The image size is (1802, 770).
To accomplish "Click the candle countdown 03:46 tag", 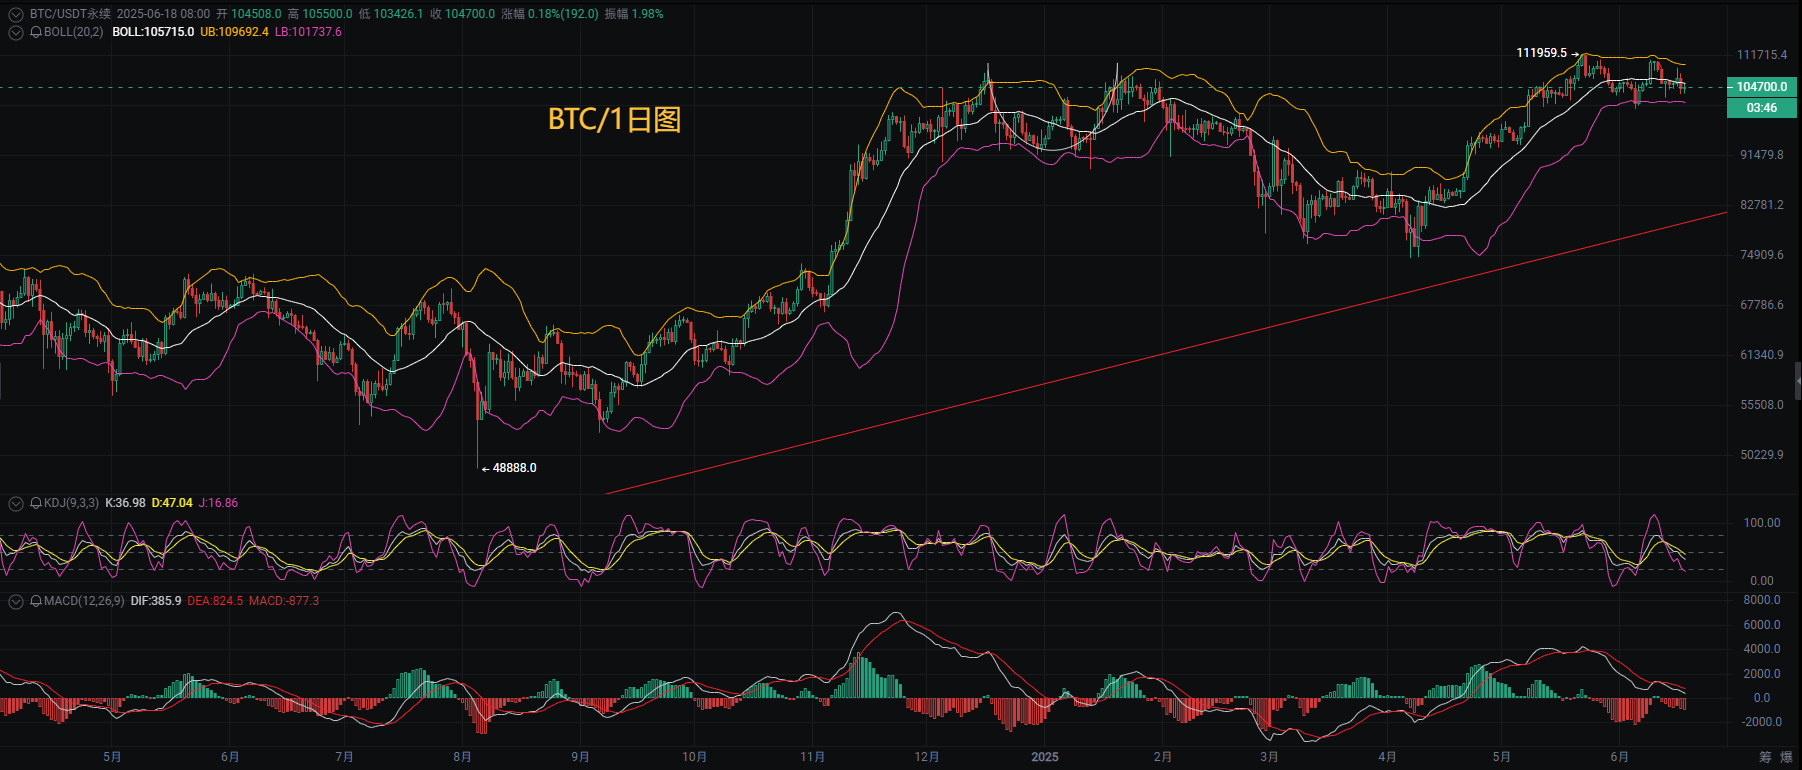I will pyautogui.click(x=1762, y=108).
